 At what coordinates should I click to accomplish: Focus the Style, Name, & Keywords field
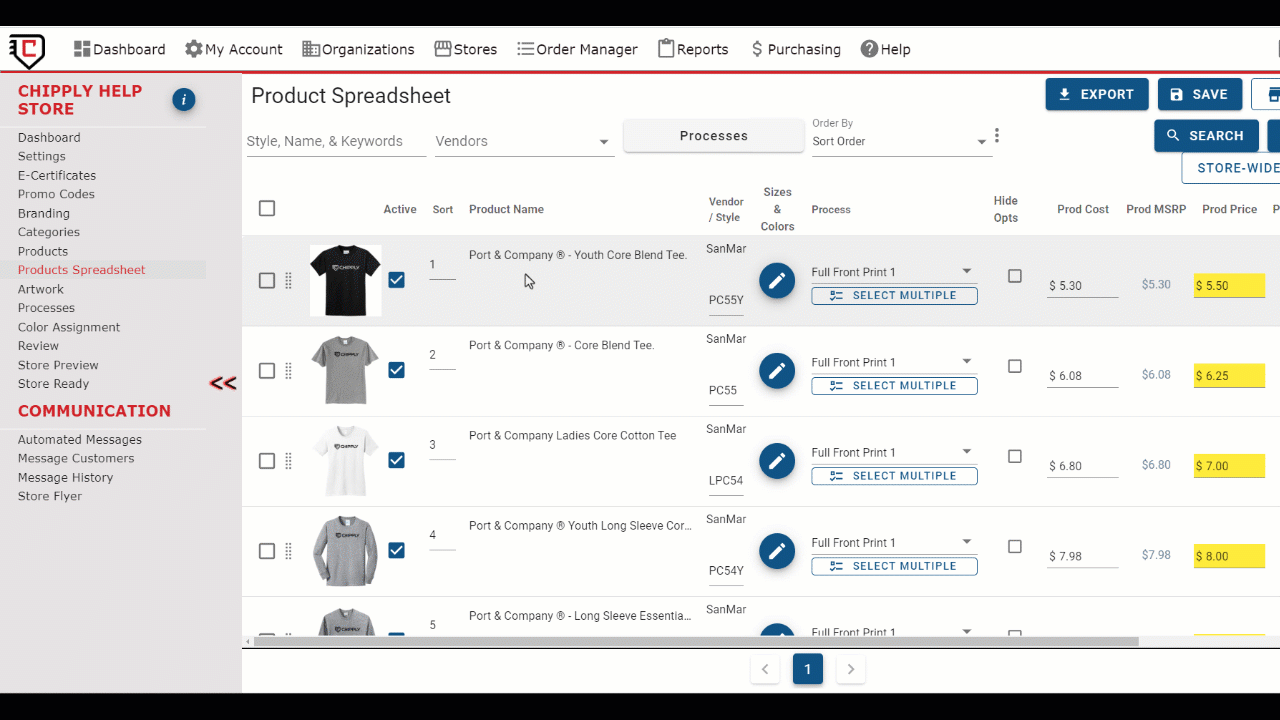pos(336,141)
